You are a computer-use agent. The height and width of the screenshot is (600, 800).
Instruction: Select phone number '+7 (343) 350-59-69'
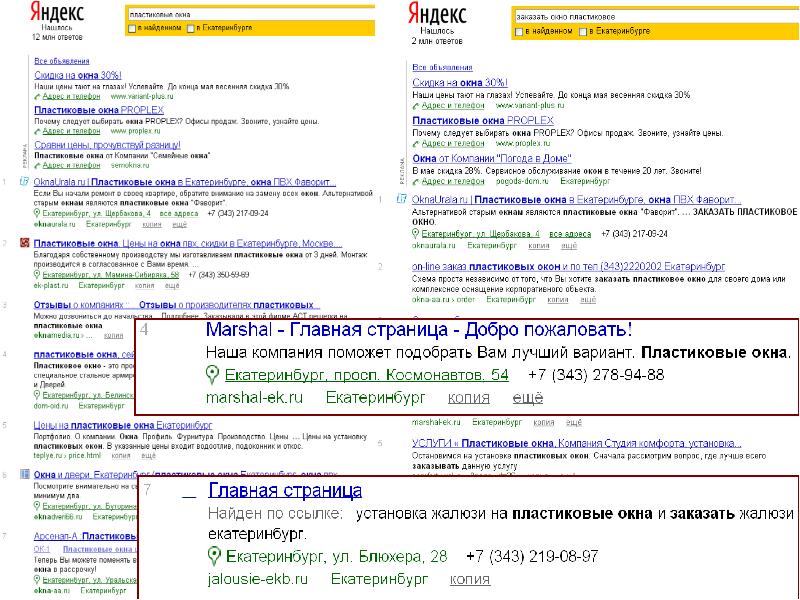(x=219, y=274)
